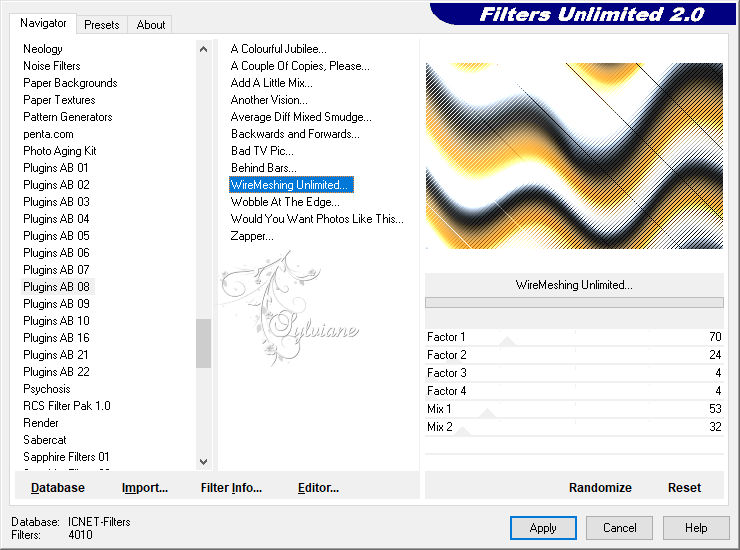Reset the filter settings
Viewport: 740px width, 550px height.
pyautogui.click(x=684, y=488)
